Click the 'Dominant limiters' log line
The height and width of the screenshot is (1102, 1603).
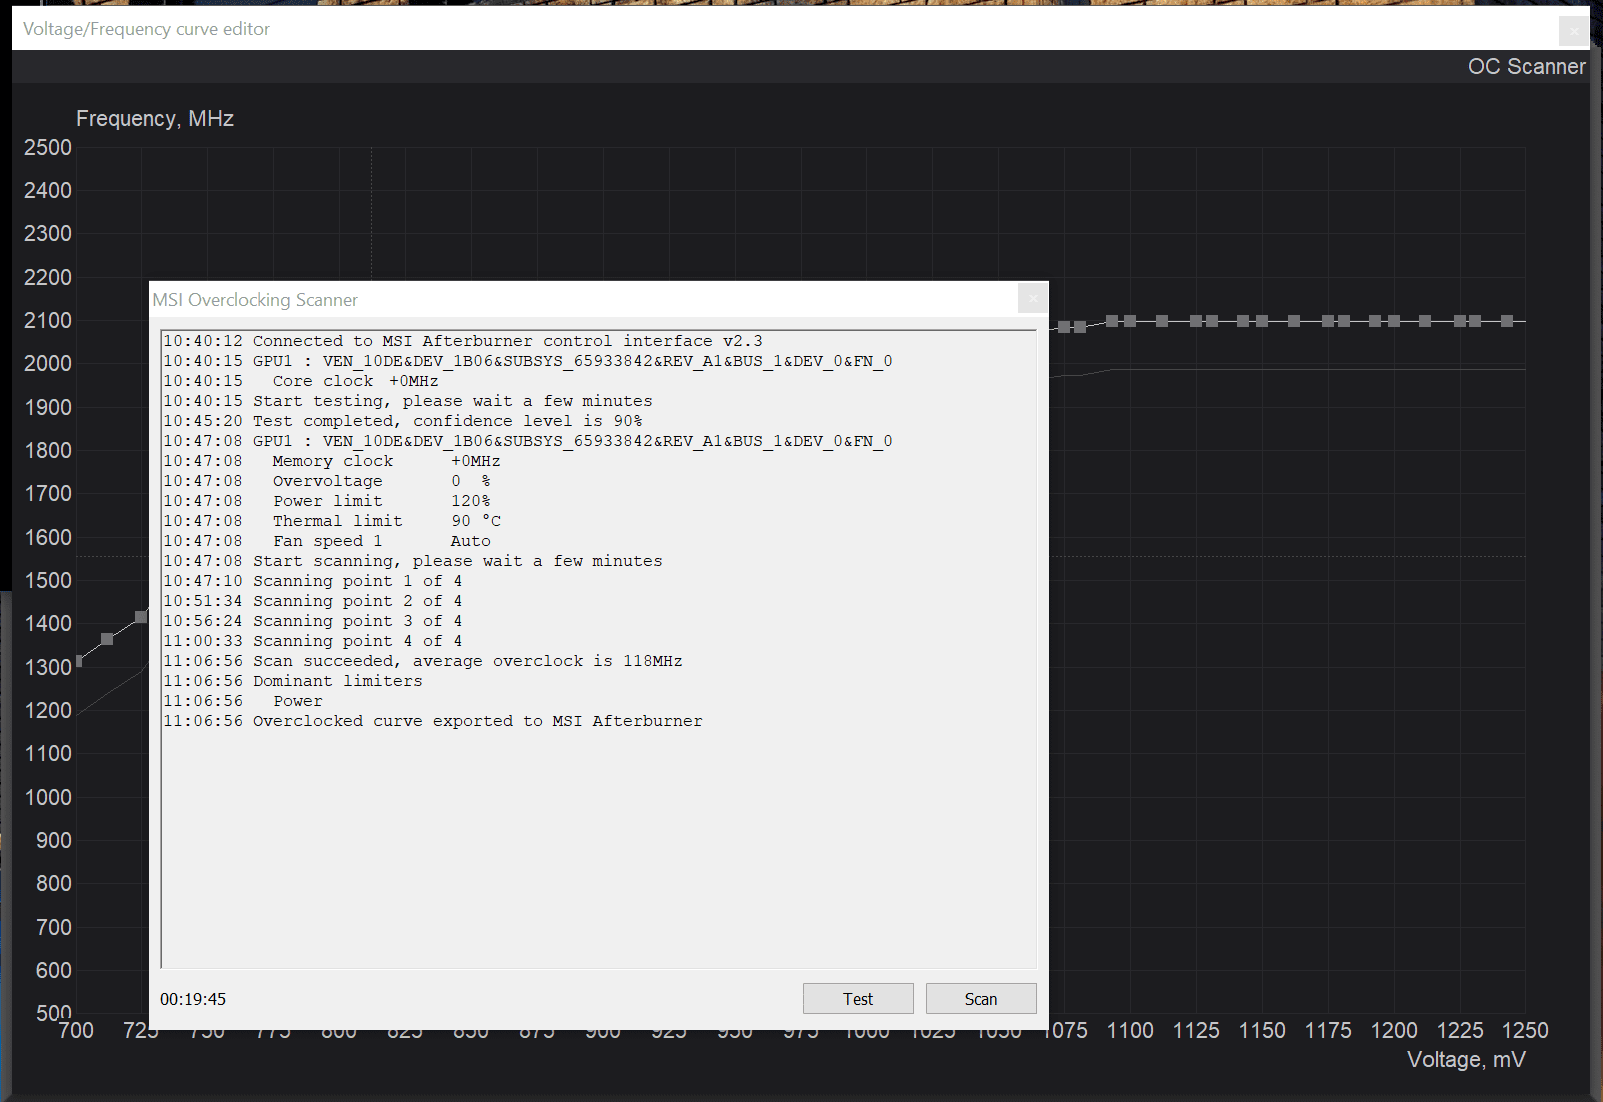tap(293, 681)
